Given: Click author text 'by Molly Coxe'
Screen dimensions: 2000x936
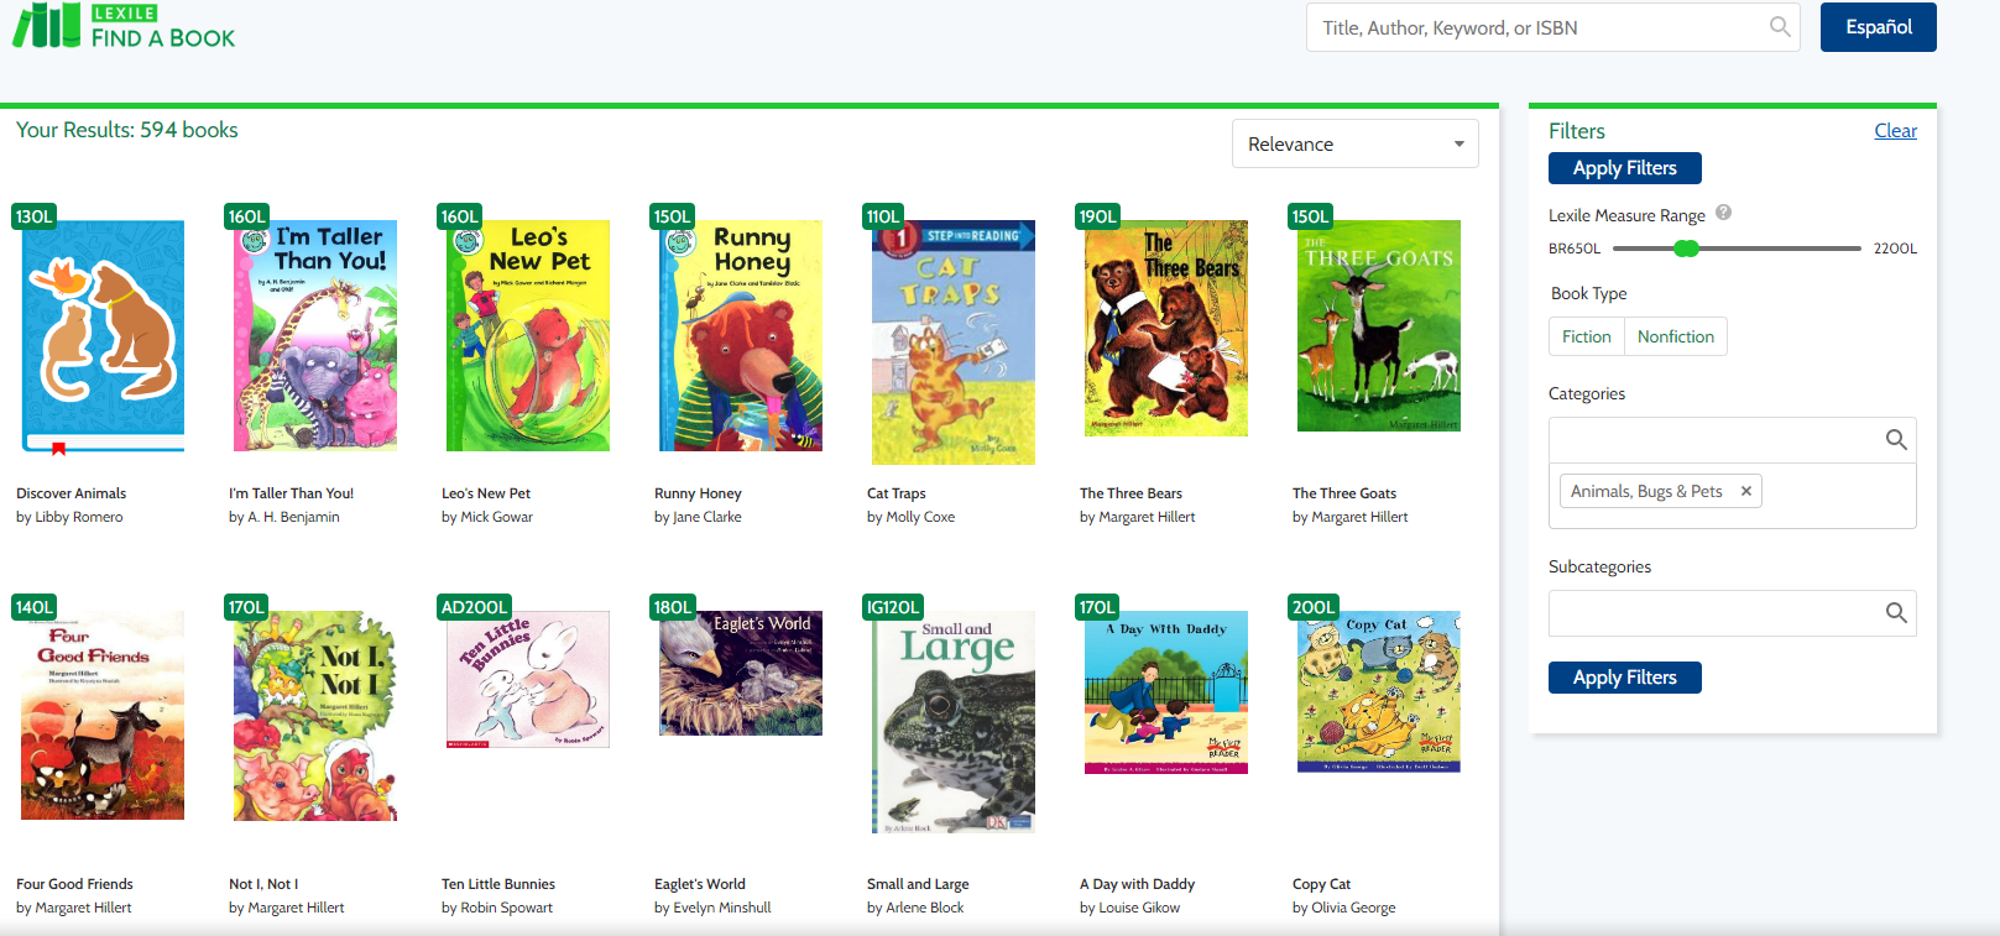Looking at the screenshot, I should [911, 517].
